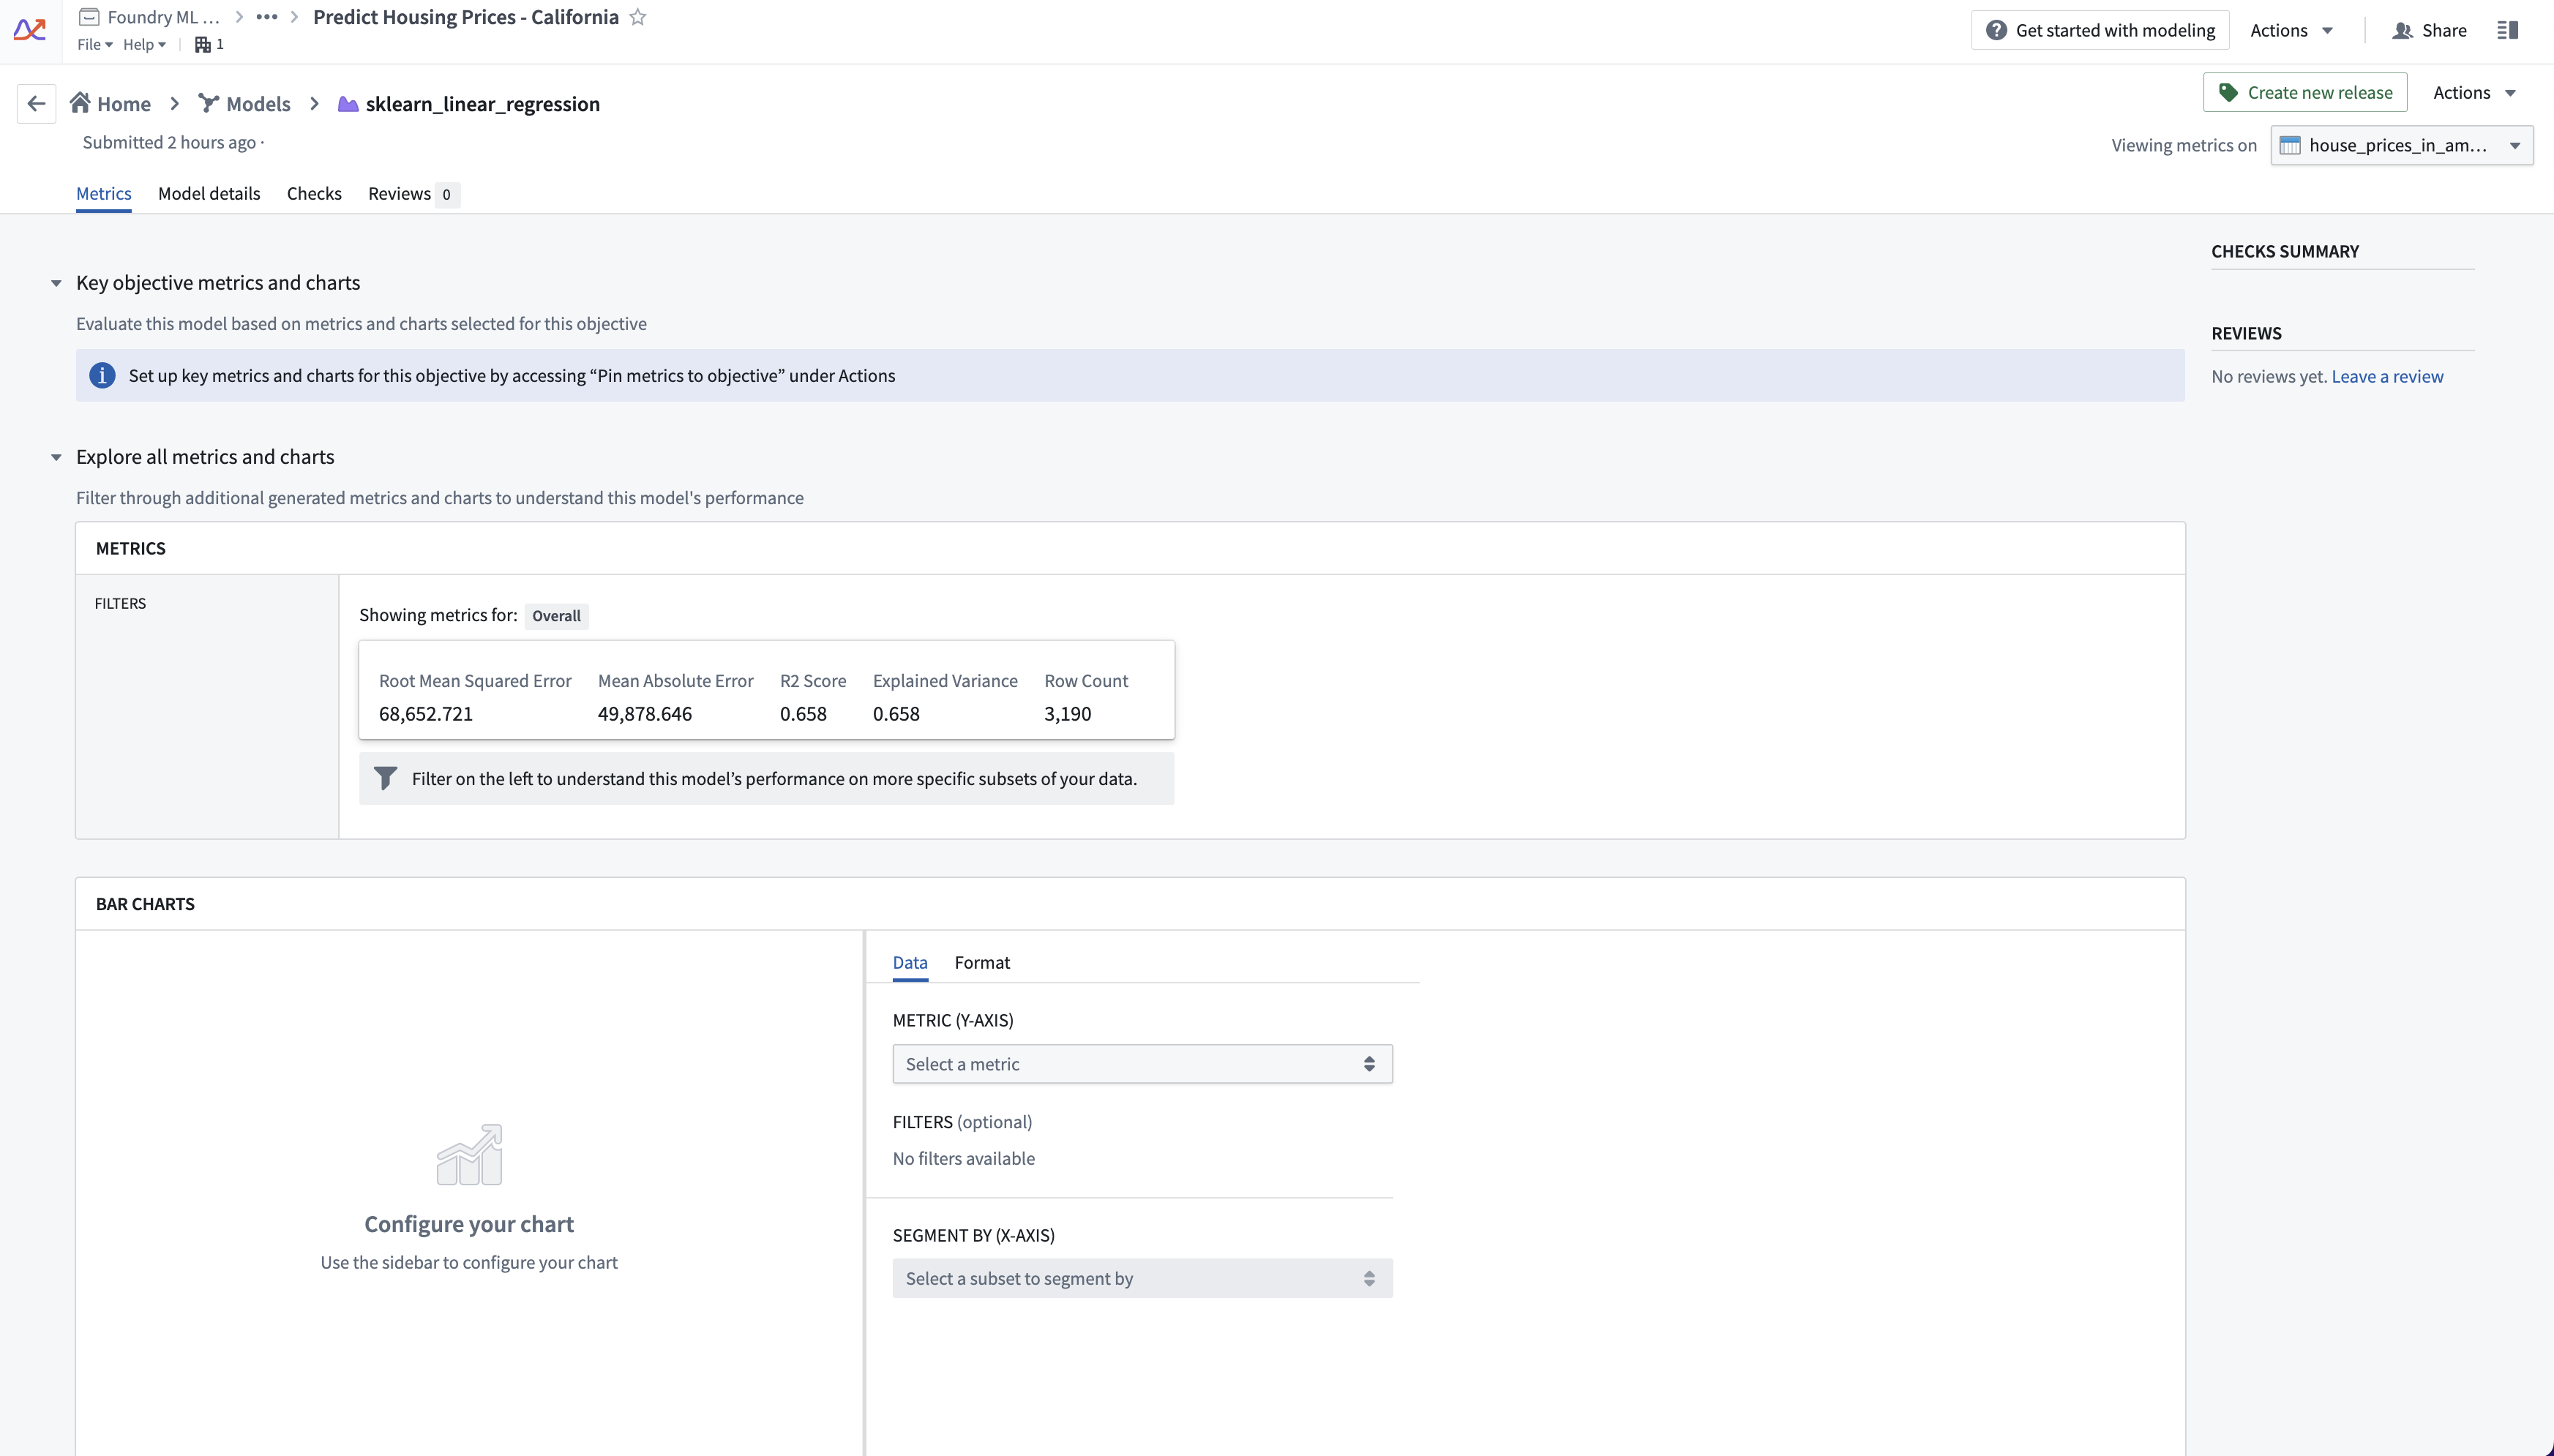Screen dimensions: 2554x1456
Task: Open the breadcrumb ellipsis menu
Action: pyautogui.click(x=266, y=17)
